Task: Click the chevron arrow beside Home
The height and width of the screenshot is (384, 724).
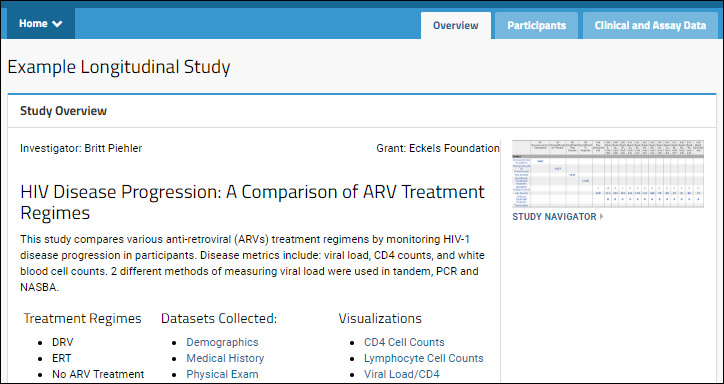Action: [57, 24]
